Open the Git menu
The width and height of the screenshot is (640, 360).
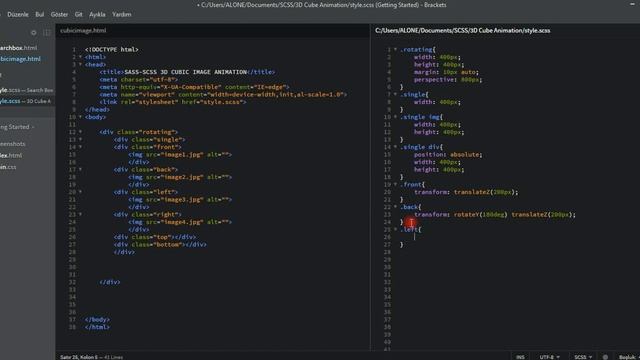78,14
